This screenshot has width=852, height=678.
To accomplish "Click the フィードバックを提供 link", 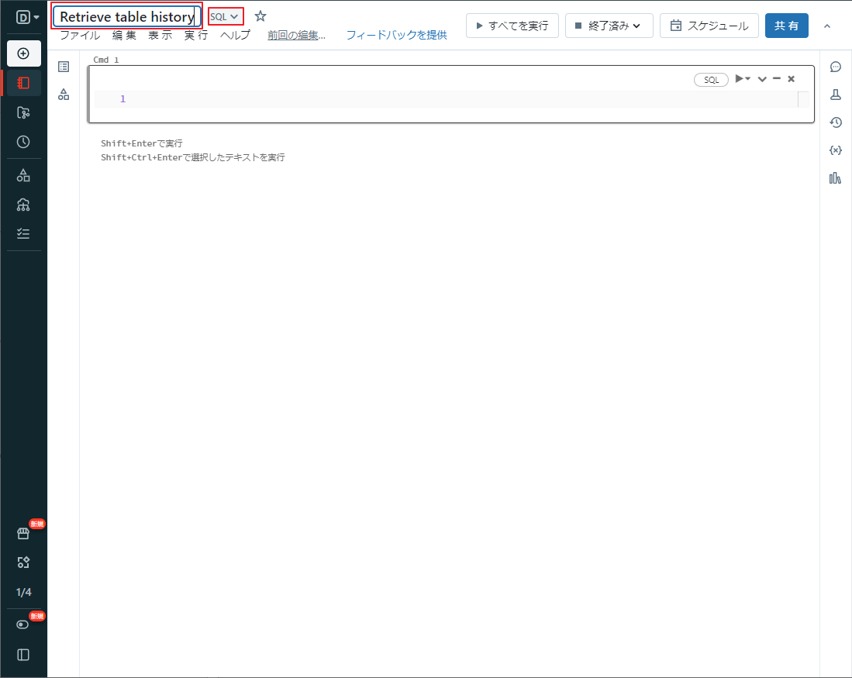I will tap(397, 35).
